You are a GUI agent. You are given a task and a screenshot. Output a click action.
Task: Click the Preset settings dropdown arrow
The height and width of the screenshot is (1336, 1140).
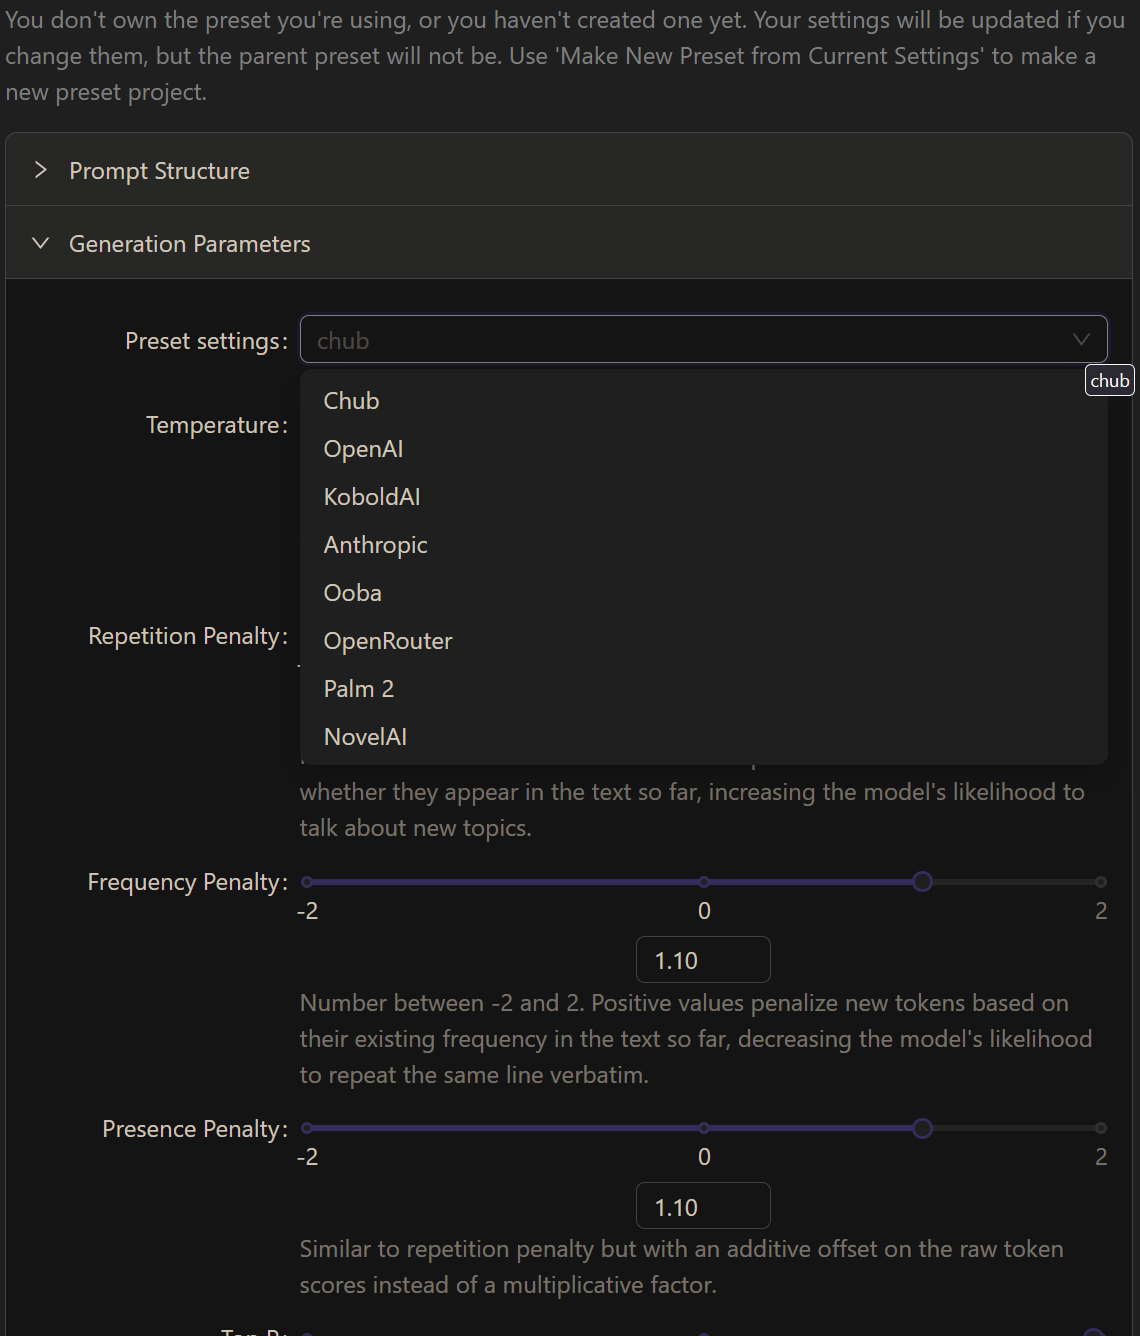pos(1081,340)
